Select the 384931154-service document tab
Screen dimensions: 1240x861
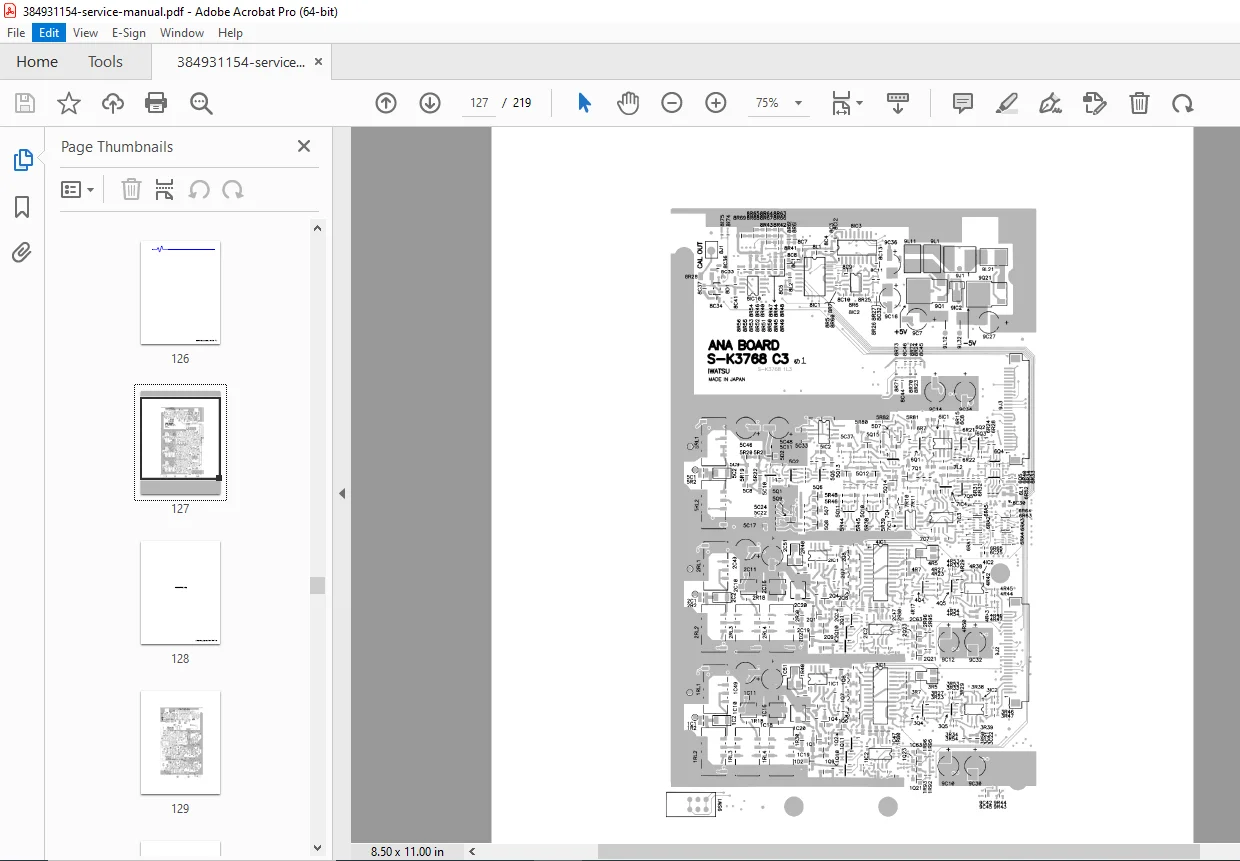[241, 62]
